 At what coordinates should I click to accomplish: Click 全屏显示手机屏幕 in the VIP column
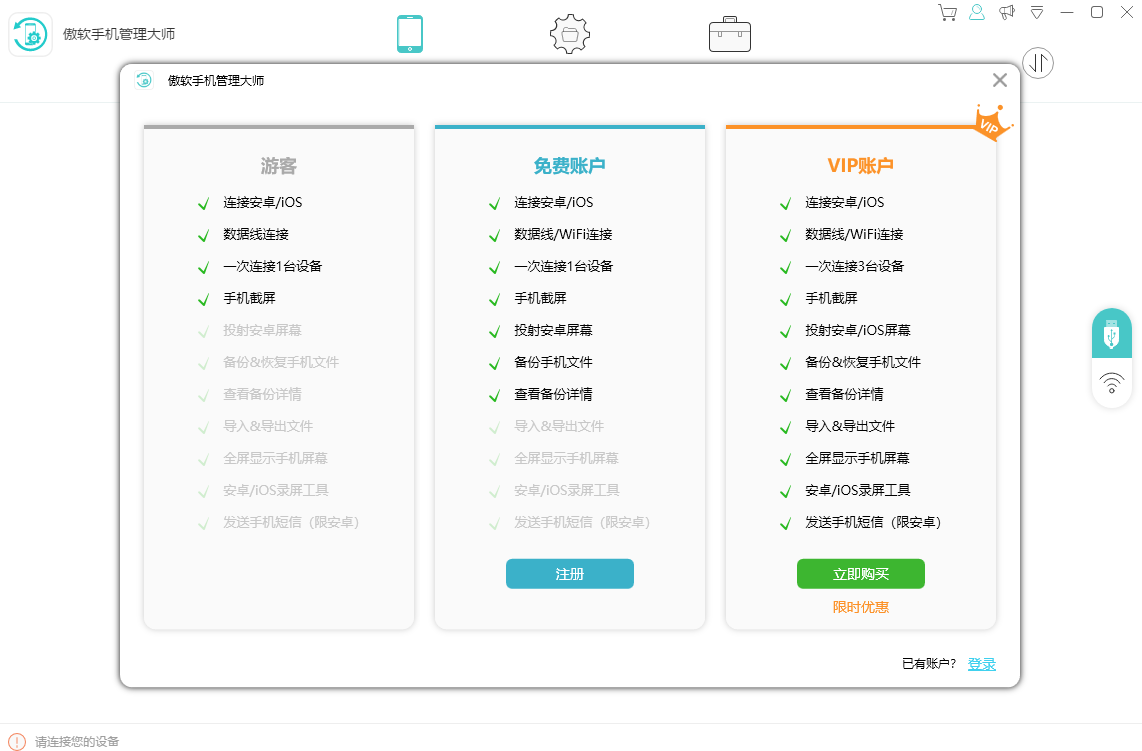coord(857,458)
